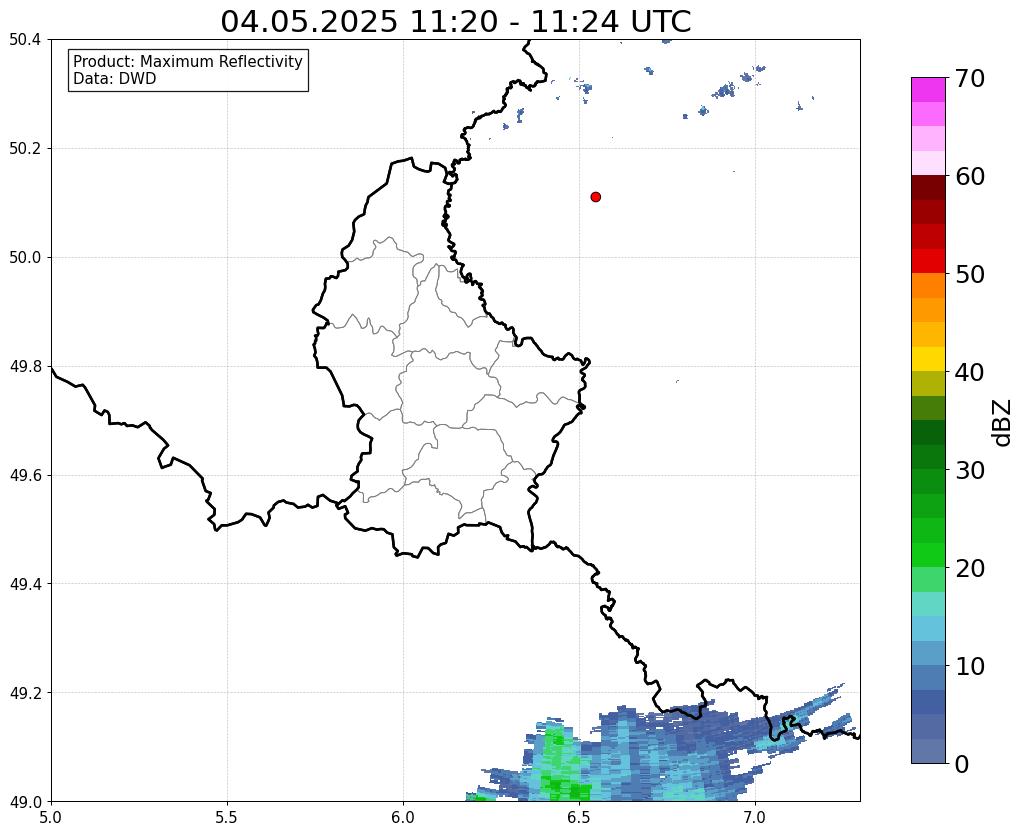Click the yellow colorbar swatch above 40
The width and height of the screenshot is (1023, 834).
point(928,359)
